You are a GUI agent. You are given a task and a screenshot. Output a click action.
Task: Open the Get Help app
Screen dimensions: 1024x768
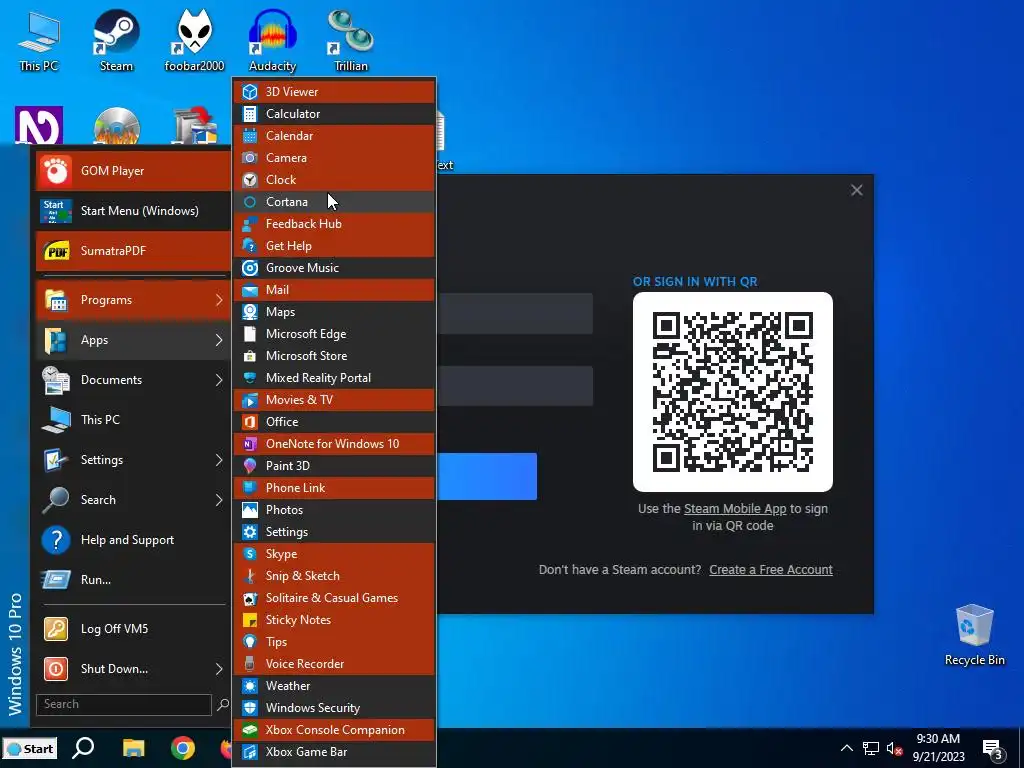pos(334,246)
